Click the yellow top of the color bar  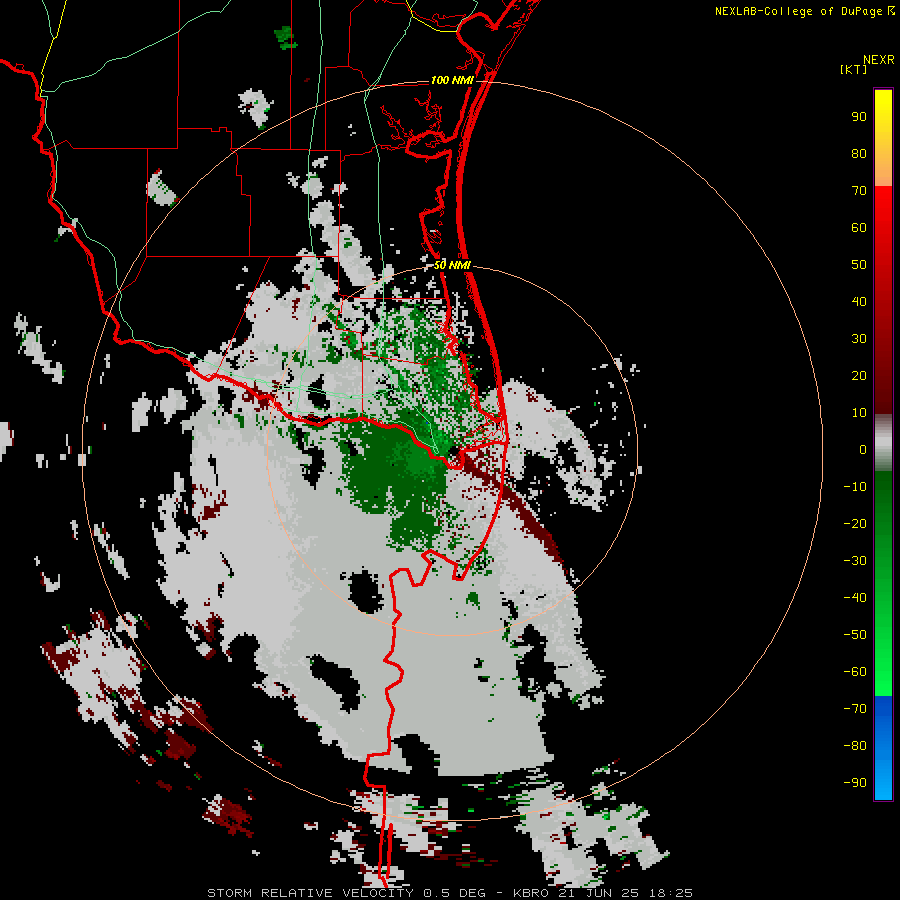click(x=883, y=106)
